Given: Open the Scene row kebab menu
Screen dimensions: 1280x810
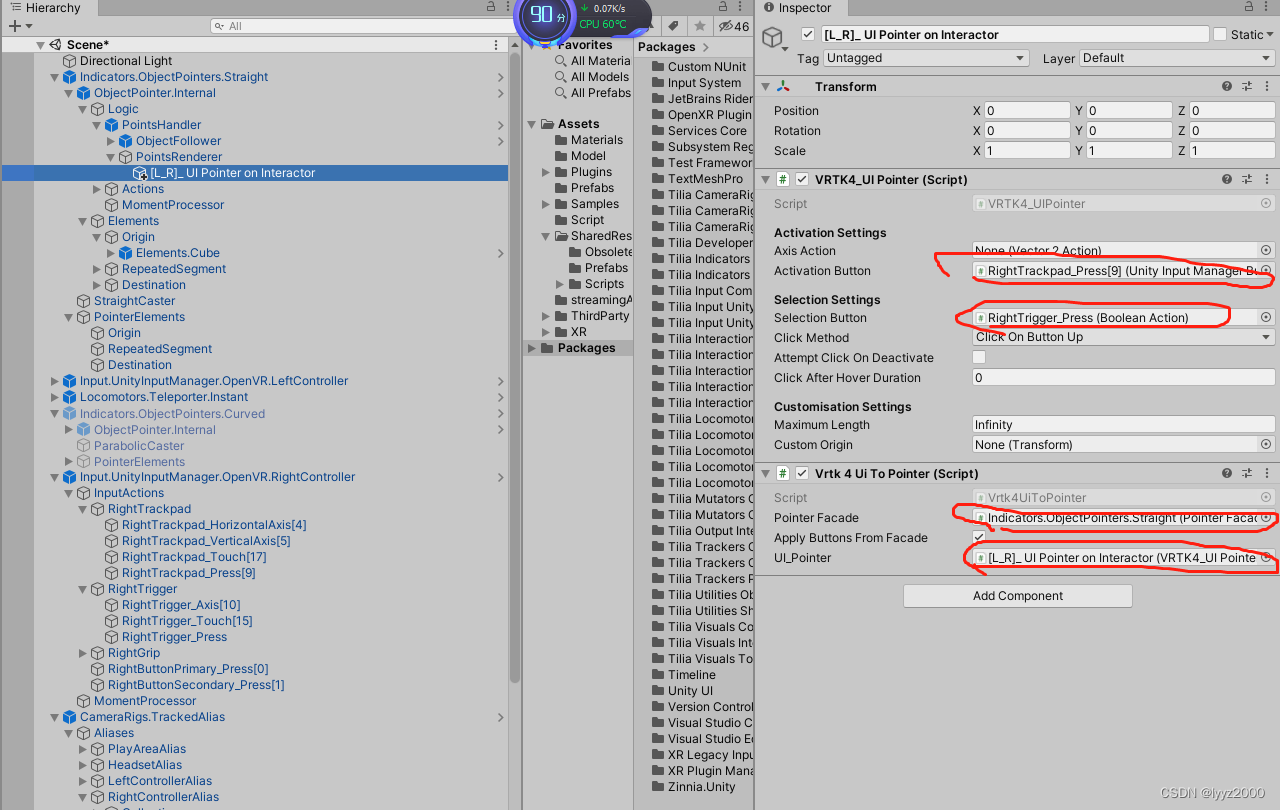Looking at the screenshot, I should [496, 45].
